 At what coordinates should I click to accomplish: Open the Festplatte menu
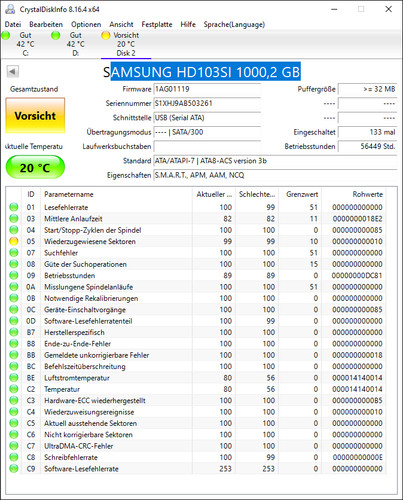(157, 24)
